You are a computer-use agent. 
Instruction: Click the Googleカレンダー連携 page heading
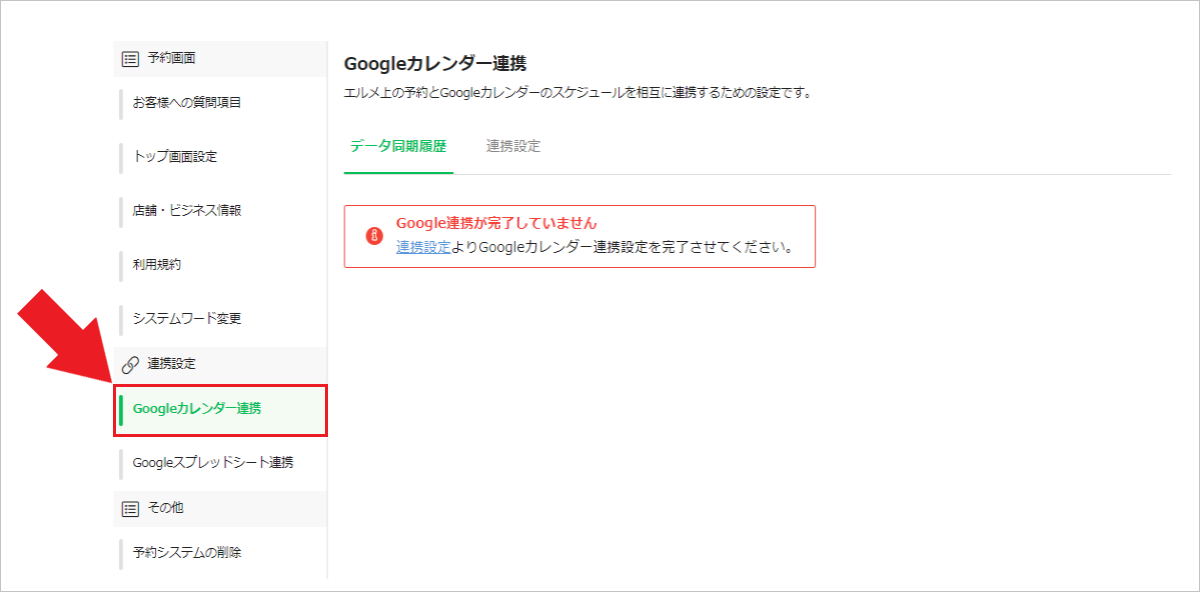(x=435, y=64)
